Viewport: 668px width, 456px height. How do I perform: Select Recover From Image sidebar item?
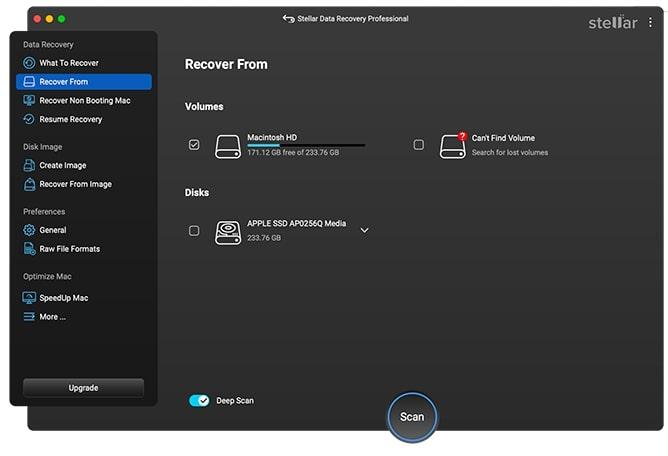tap(84, 184)
